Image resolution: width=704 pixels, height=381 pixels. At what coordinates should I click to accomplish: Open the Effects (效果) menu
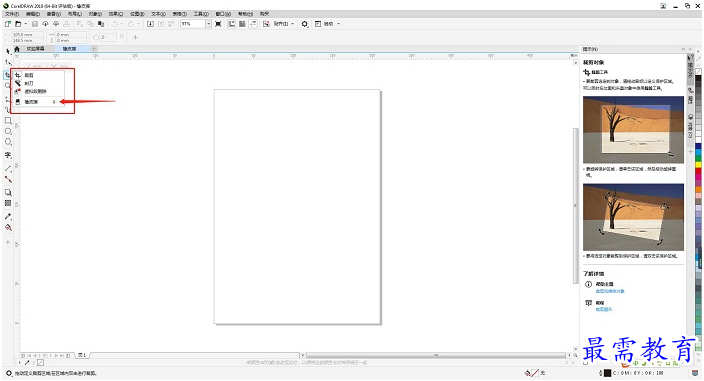[x=116, y=14]
